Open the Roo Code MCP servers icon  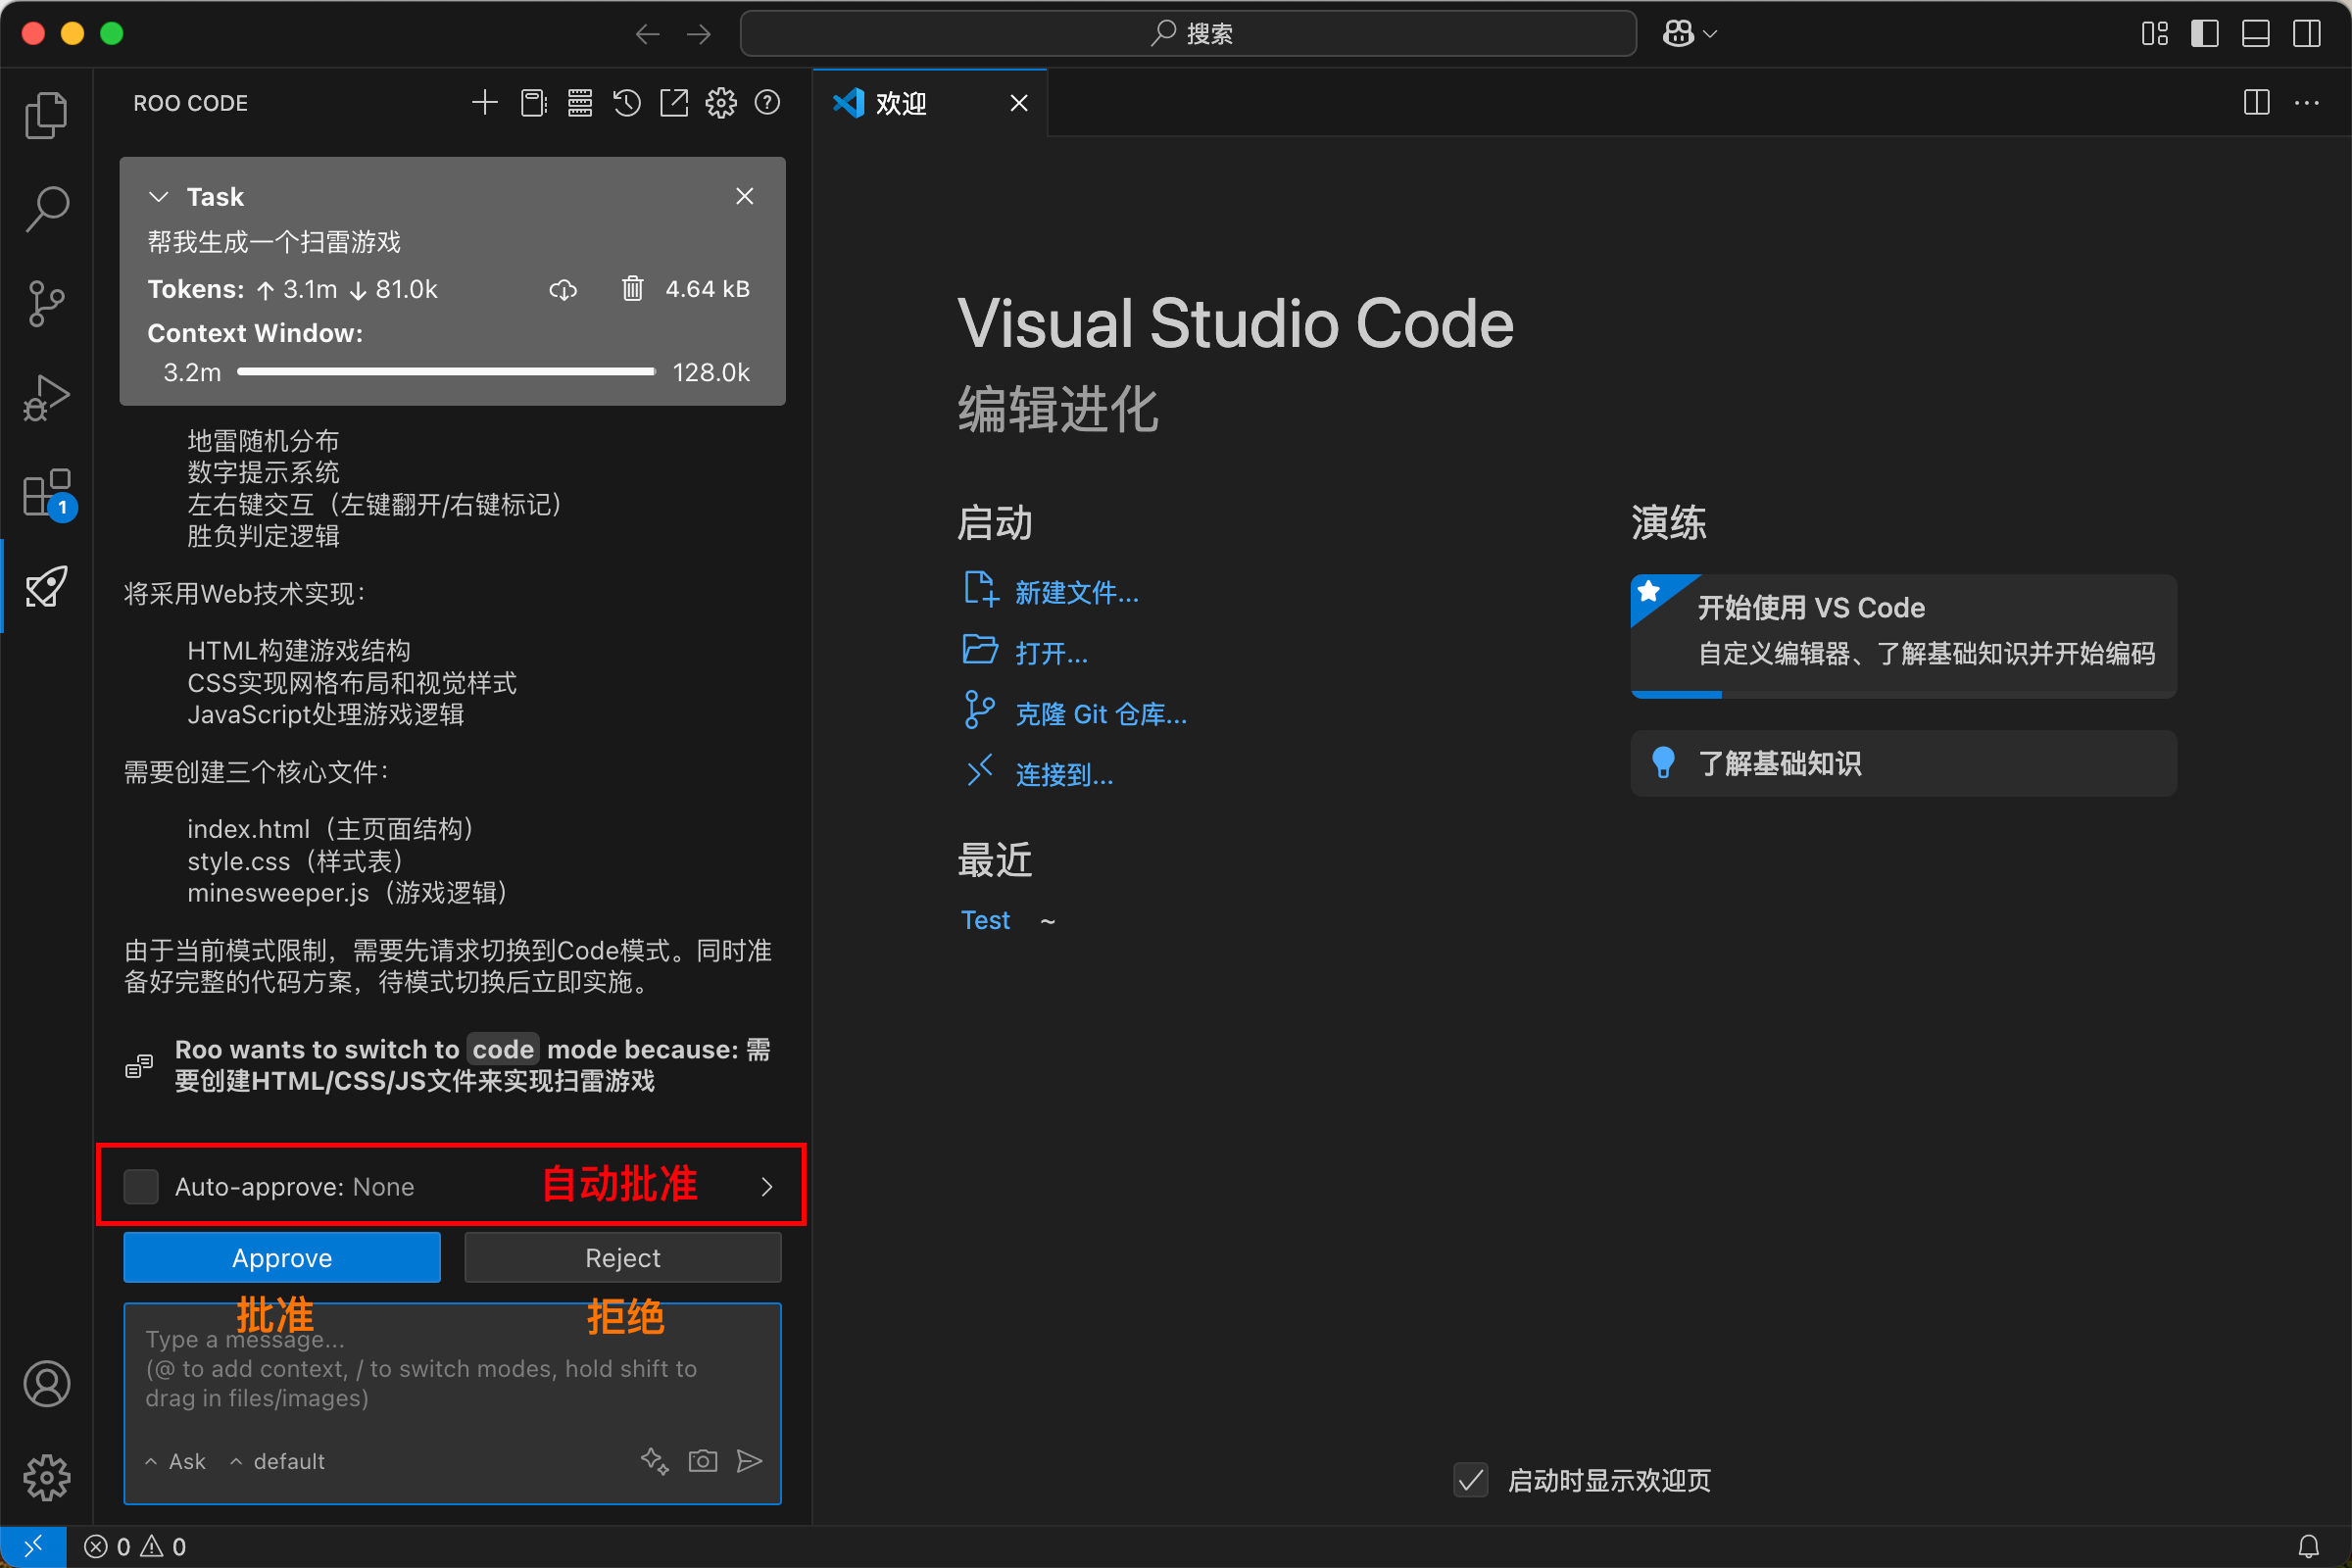[x=580, y=102]
